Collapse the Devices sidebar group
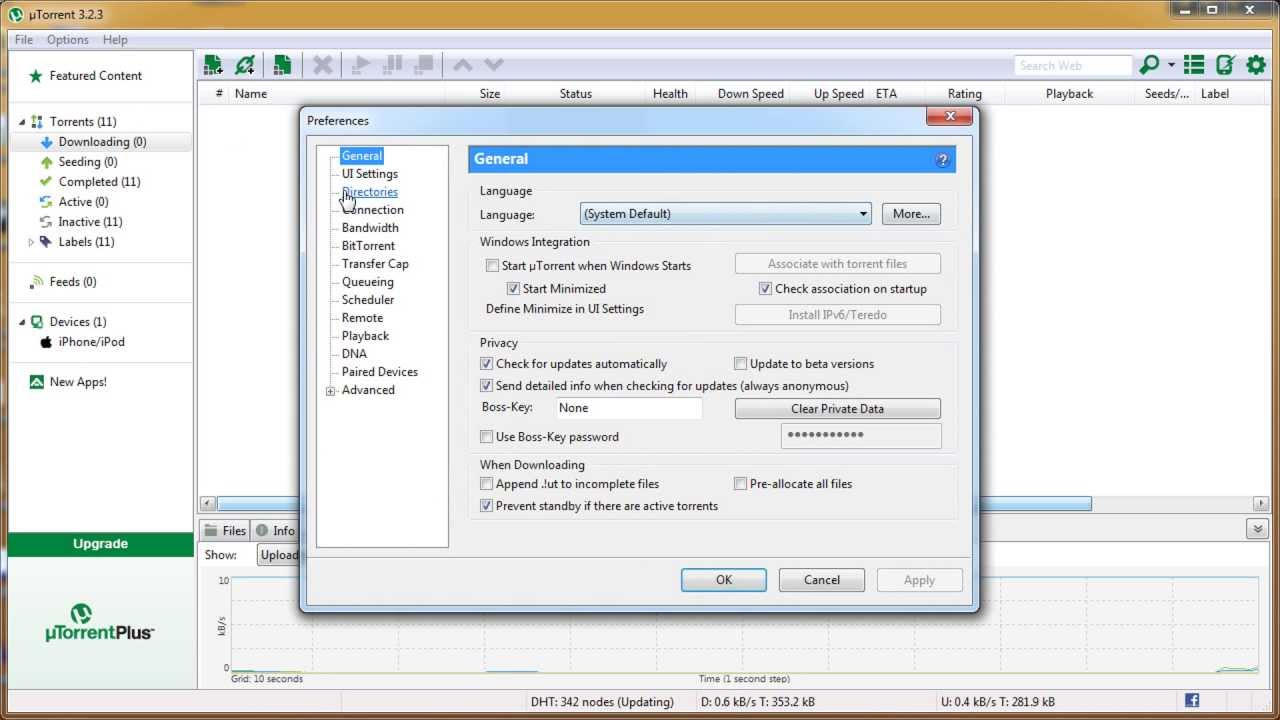The height and width of the screenshot is (720, 1280). 23,322
